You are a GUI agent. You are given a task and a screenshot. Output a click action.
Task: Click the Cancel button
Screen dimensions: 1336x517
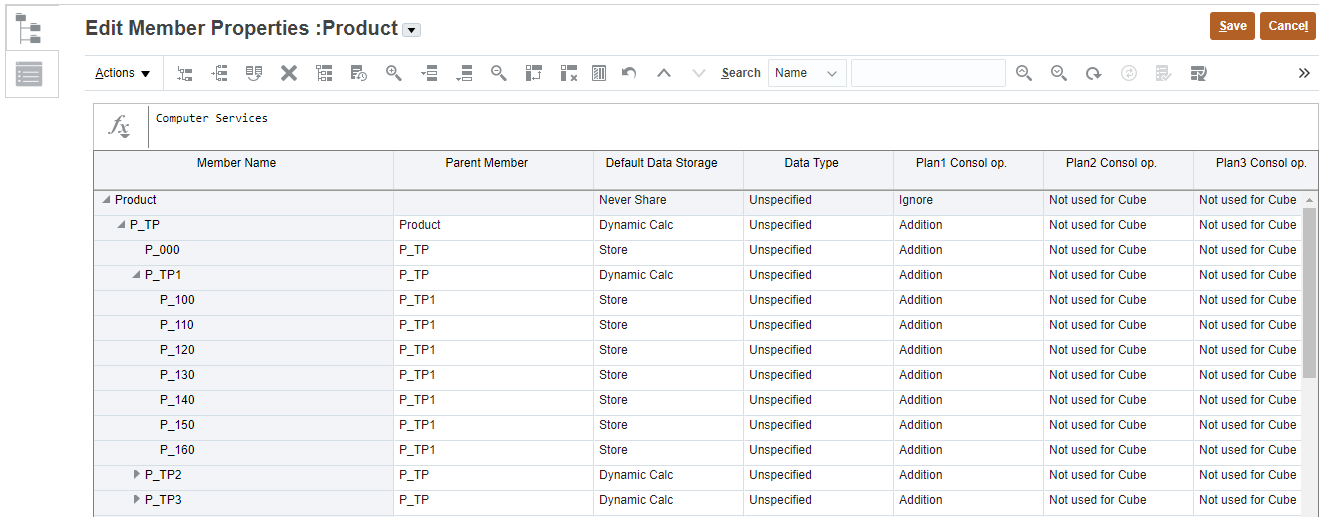click(1288, 26)
